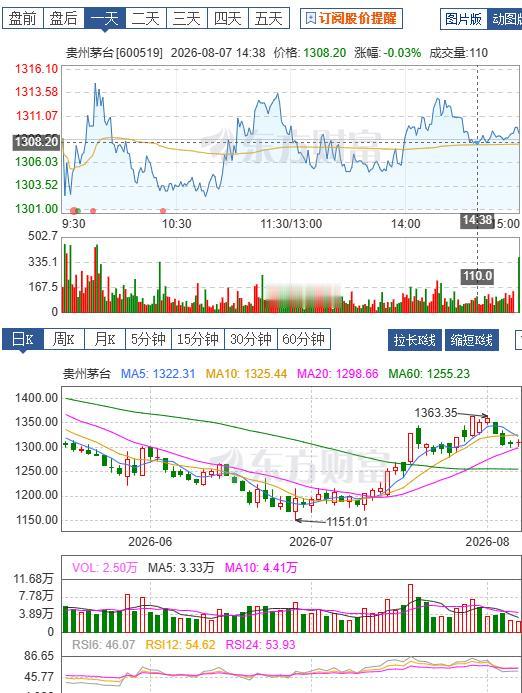The image size is (522, 693).
Task: Switch to the 60分钟 K-line tab
Action: 304,339
